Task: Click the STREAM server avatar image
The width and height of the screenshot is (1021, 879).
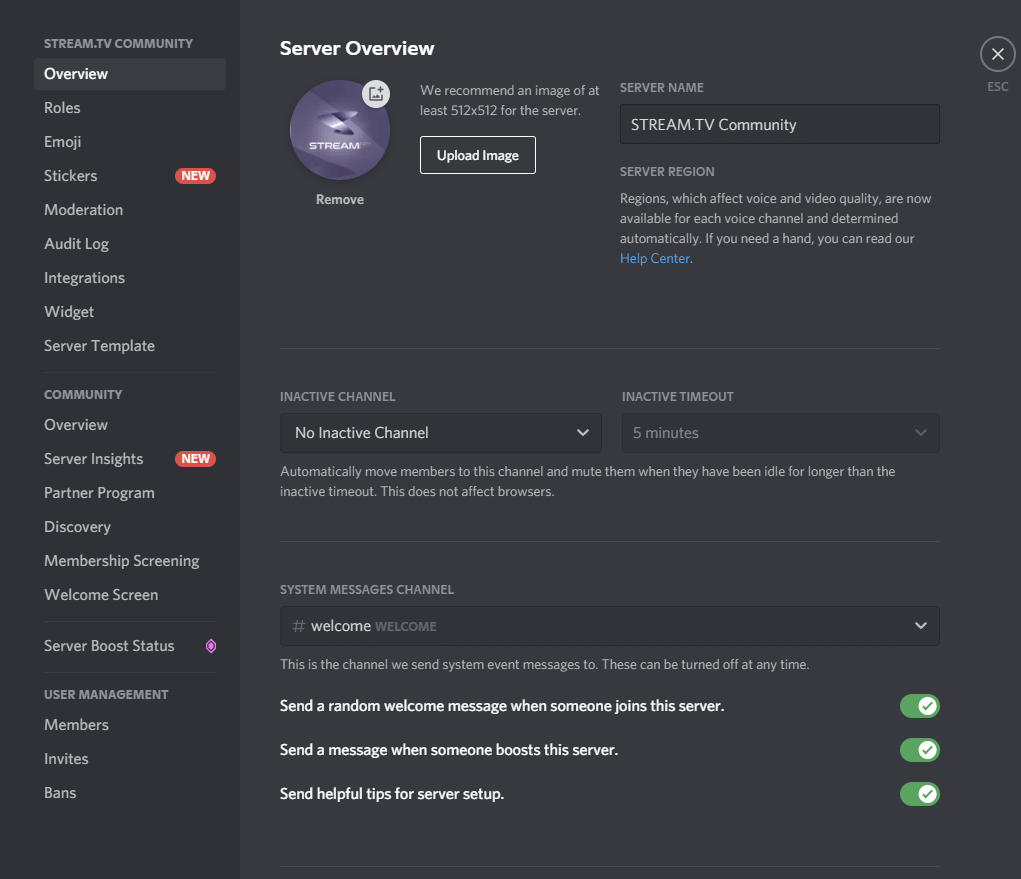Action: pyautogui.click(x=338, y=132)
